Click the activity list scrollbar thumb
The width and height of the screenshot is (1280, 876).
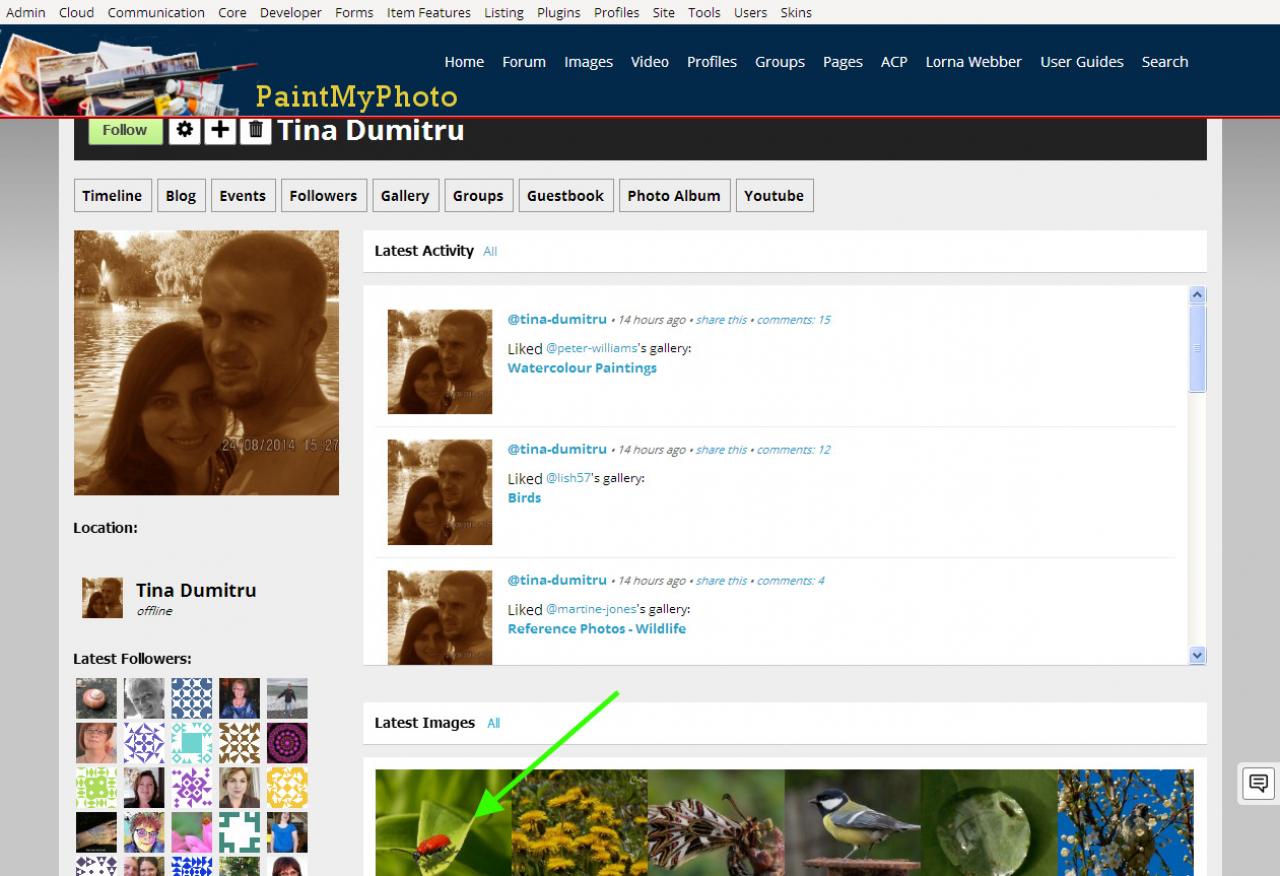coord(1197,348)
